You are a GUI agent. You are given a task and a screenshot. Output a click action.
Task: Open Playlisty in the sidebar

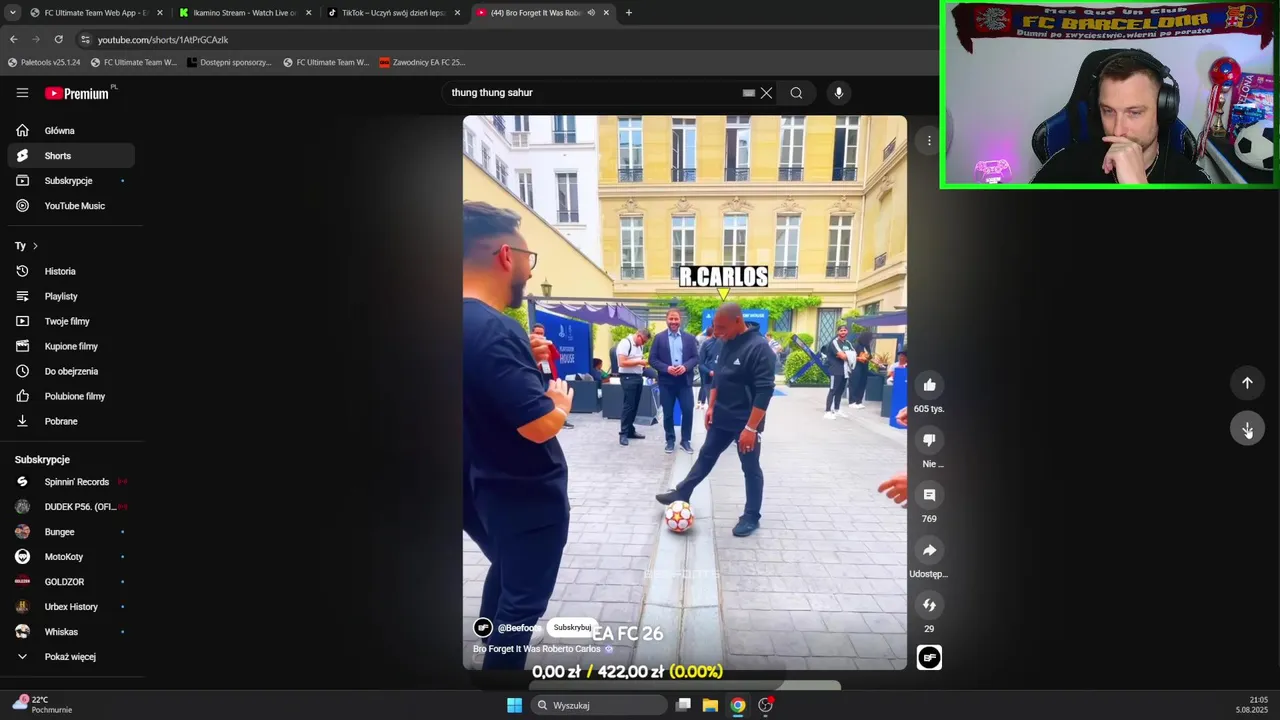(71, 296)
